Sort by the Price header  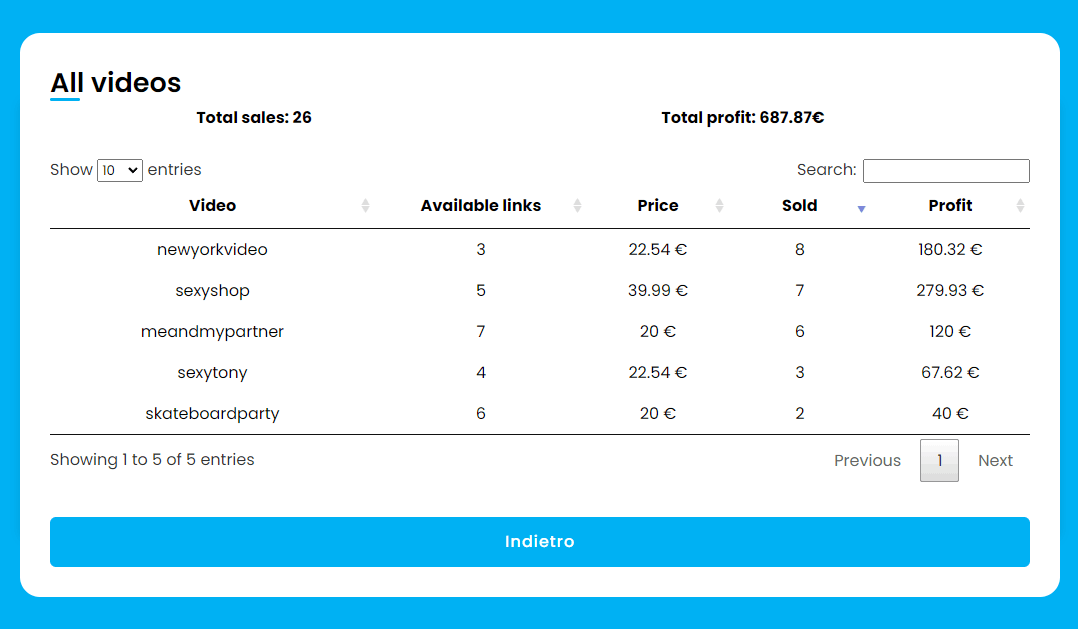(x=658, y=206)
